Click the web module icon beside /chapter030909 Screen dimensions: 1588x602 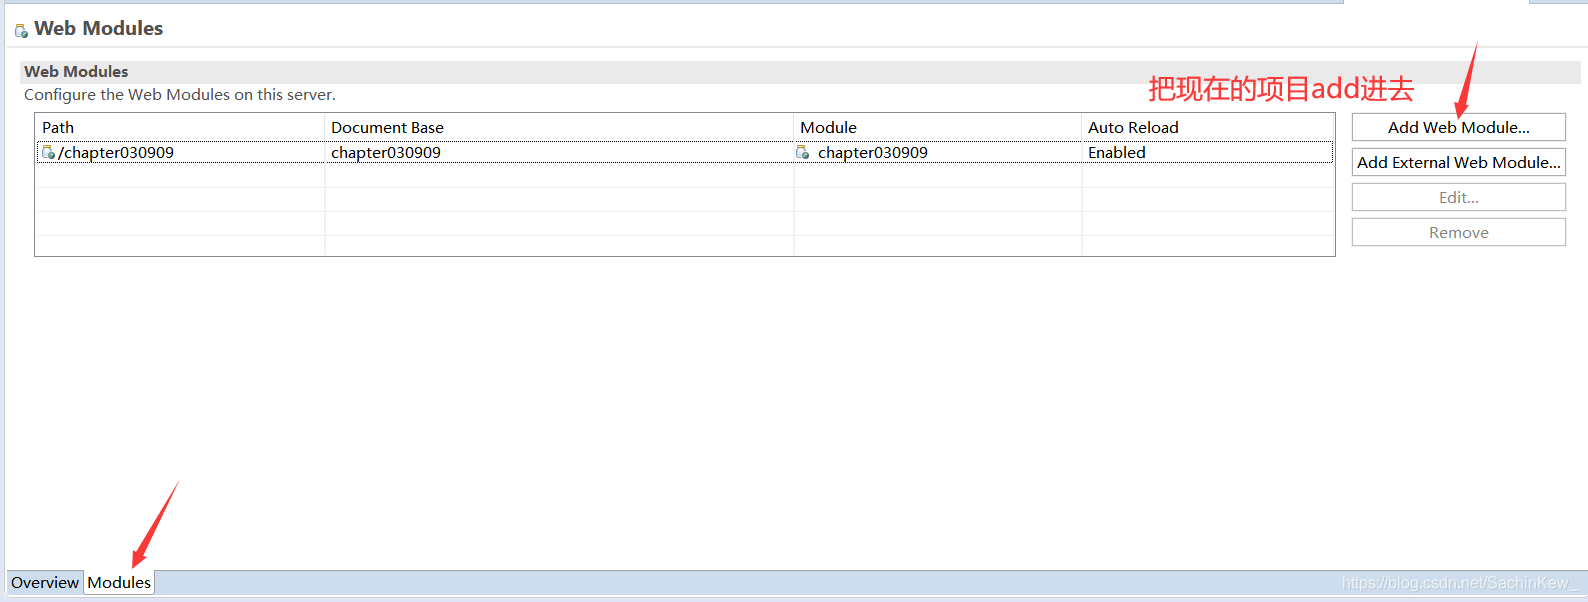coord(48,152)
